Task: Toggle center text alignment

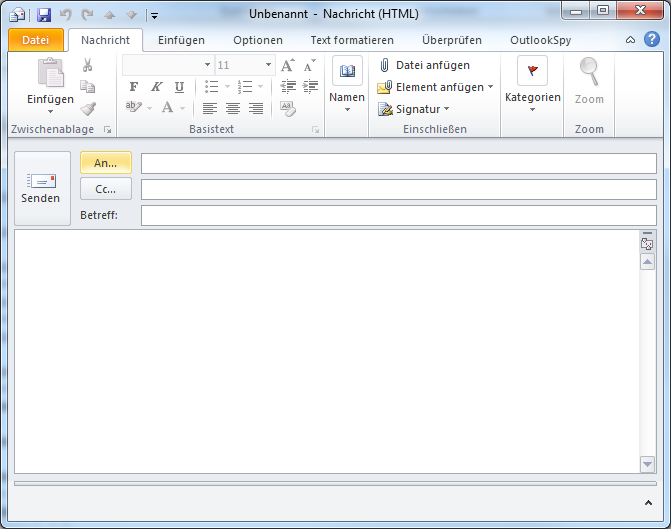Action: point(233,108)
